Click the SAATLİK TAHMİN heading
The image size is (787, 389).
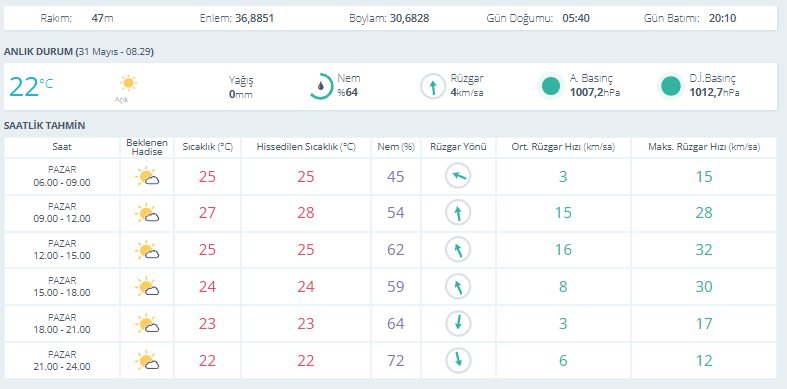pyautogui.click(x=45, y=126)
